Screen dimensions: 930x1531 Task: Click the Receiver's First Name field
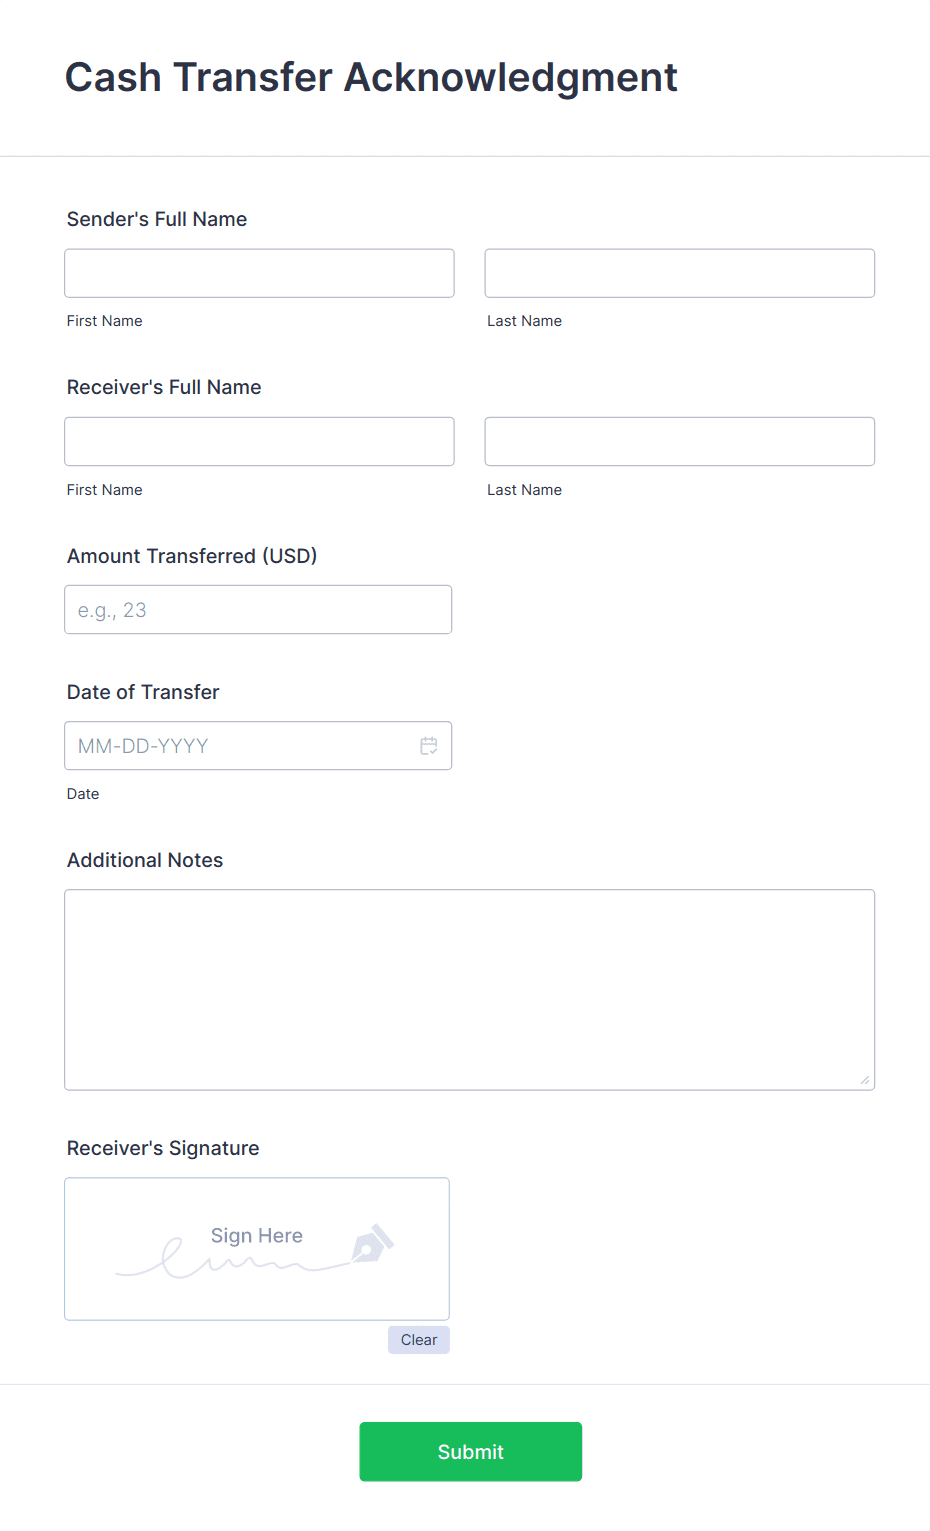click(x=258, y=441)
